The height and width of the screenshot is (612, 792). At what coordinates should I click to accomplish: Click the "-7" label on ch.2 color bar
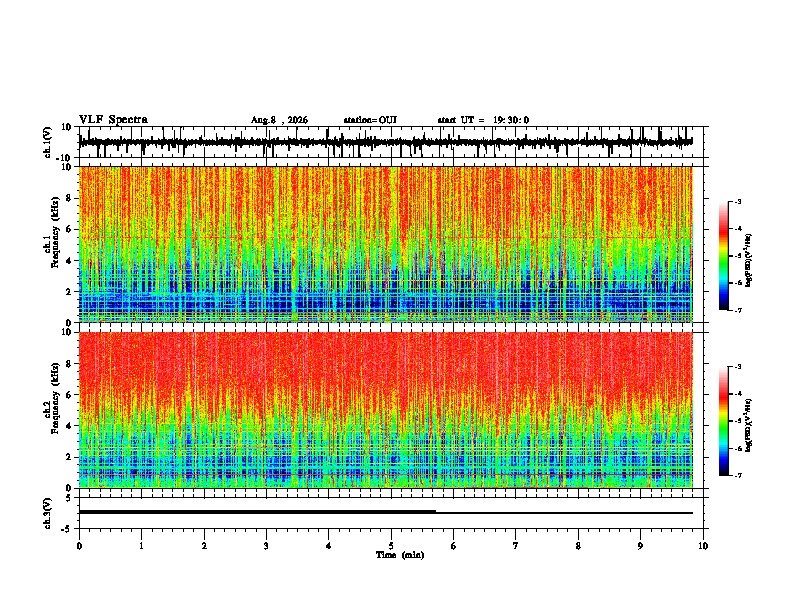[738, 475]
